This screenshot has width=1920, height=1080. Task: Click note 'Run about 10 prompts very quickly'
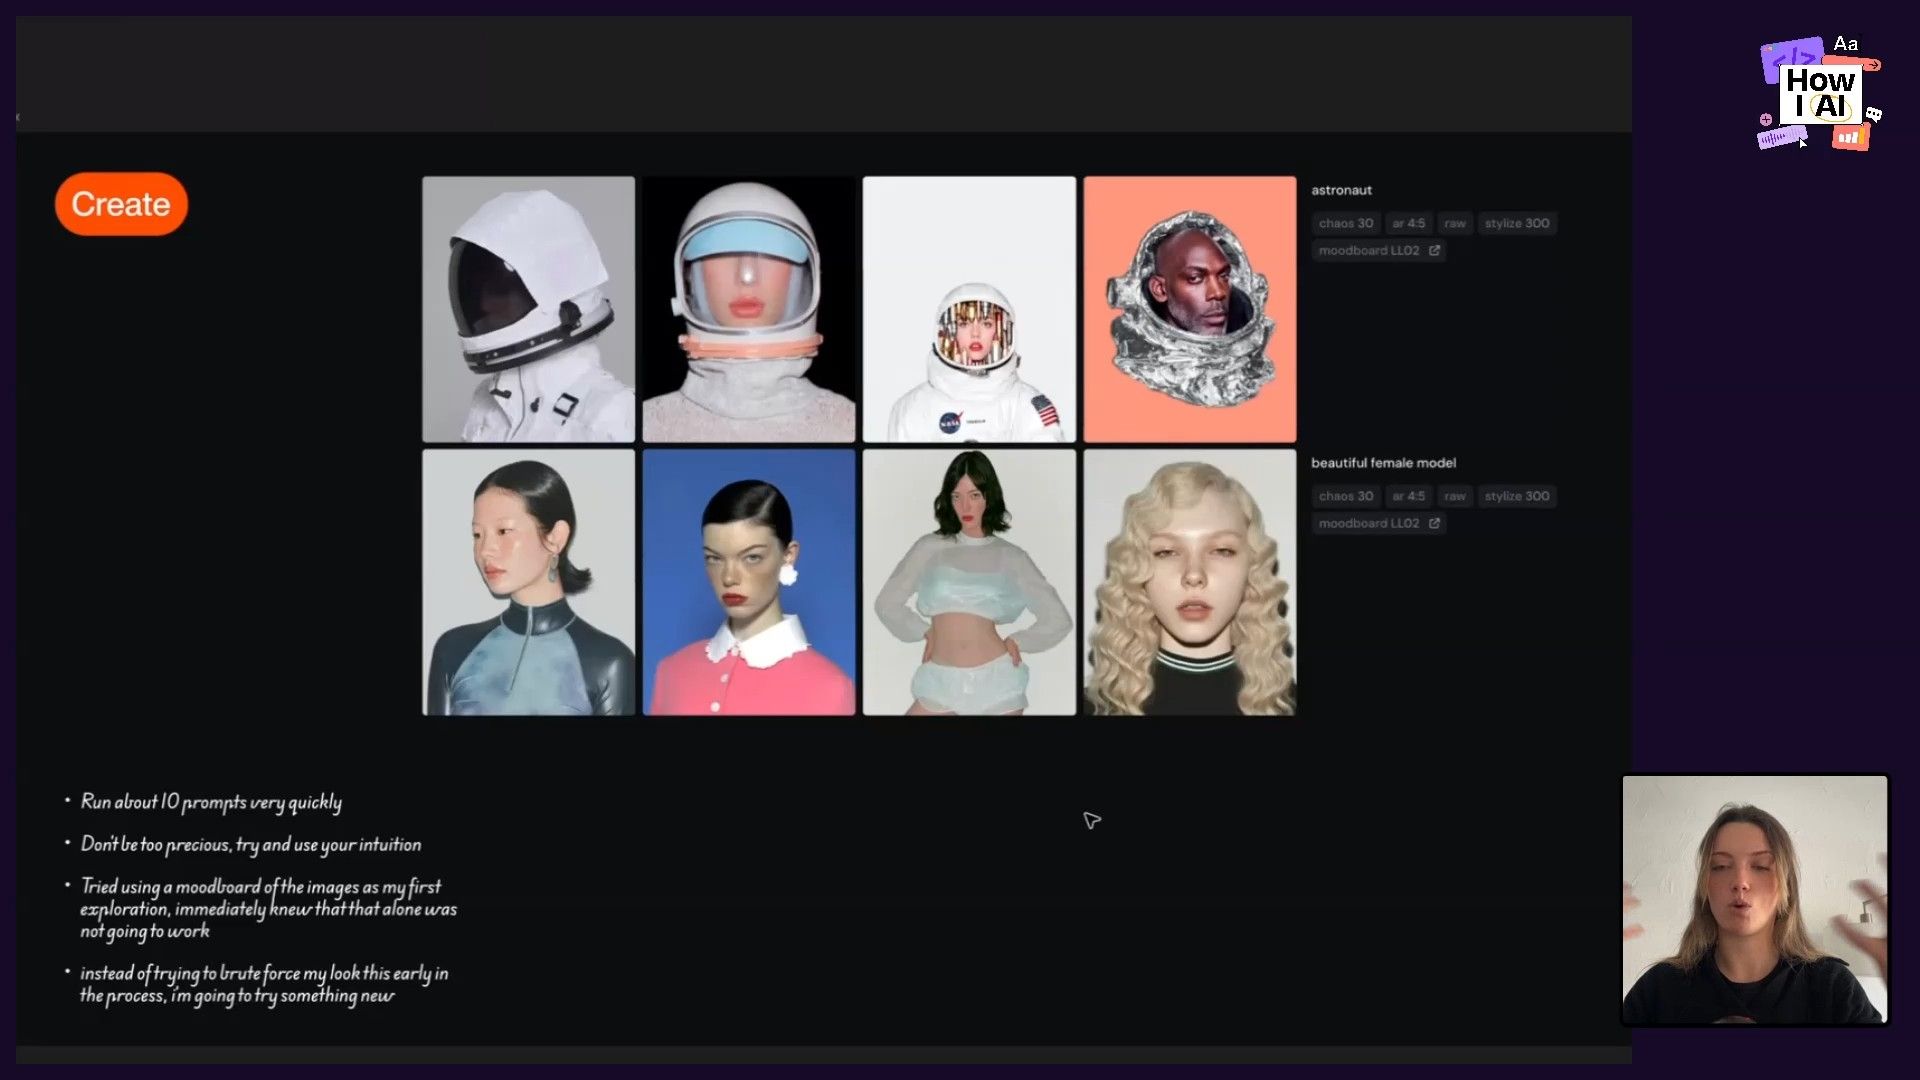click(211, 802)
